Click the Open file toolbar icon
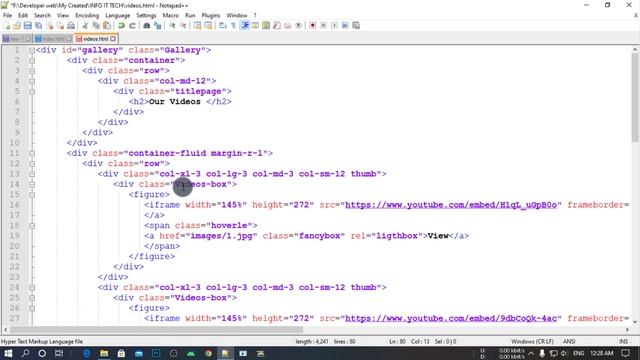This screenshot has height=360, width=640. click(17, 25)
